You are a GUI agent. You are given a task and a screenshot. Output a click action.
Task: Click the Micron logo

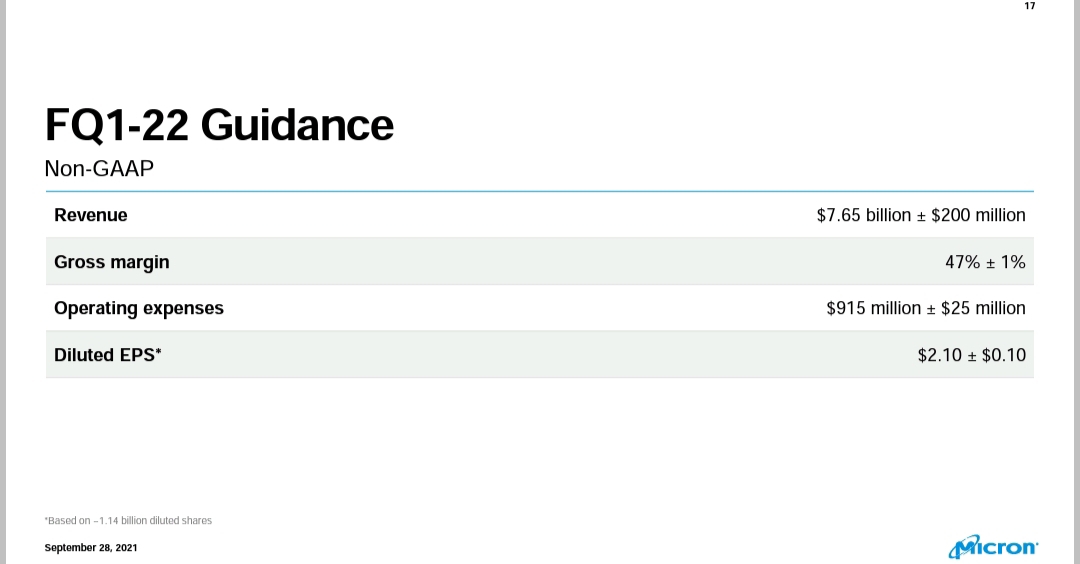pyautogui.click(x=993, y=546)
